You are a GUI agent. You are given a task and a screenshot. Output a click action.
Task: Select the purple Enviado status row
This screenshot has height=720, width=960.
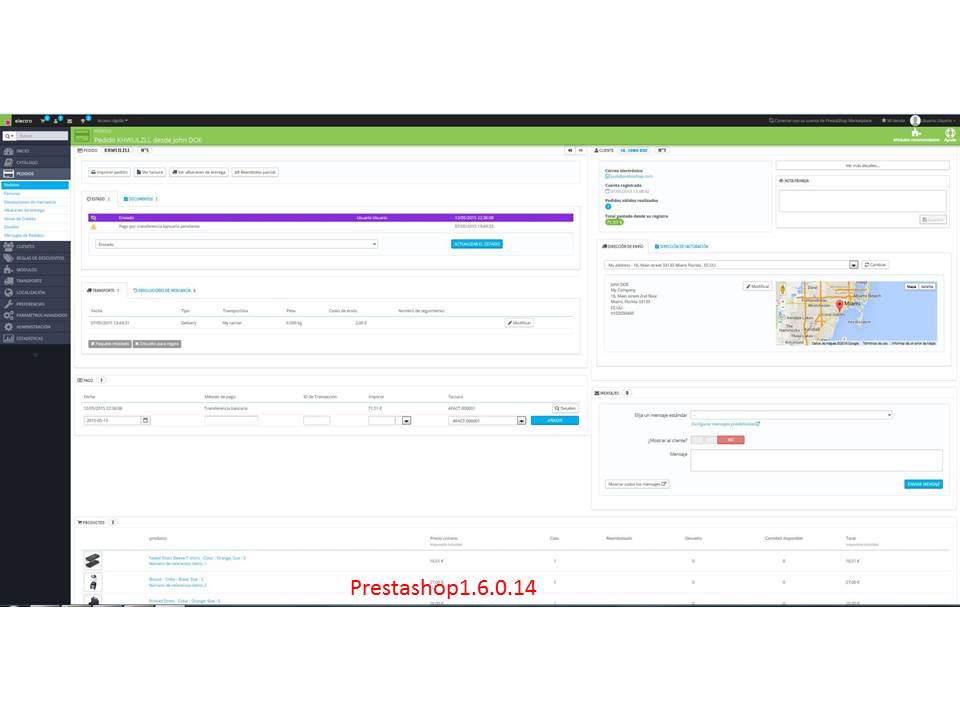point(331,217)
